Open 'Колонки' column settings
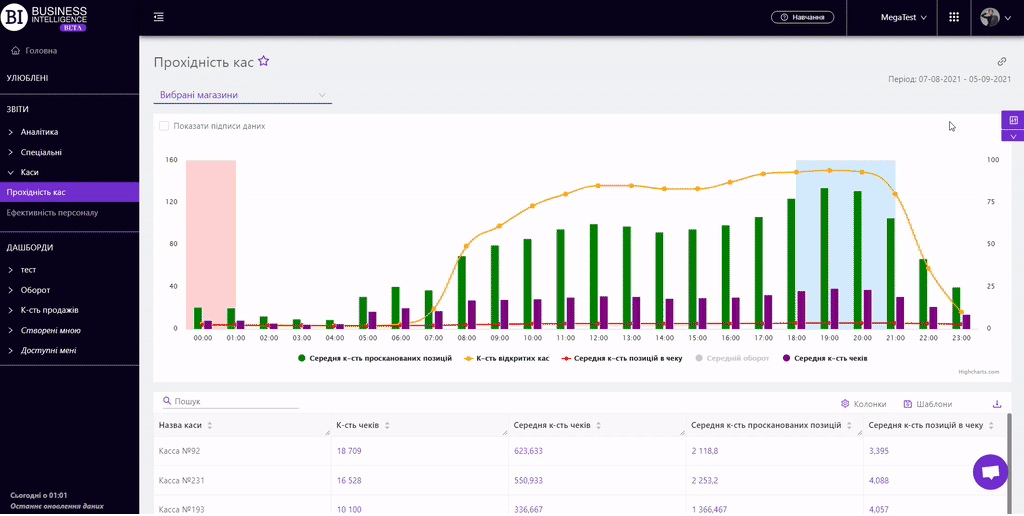The image size is (1024, 516). click(x=863, y=404)
